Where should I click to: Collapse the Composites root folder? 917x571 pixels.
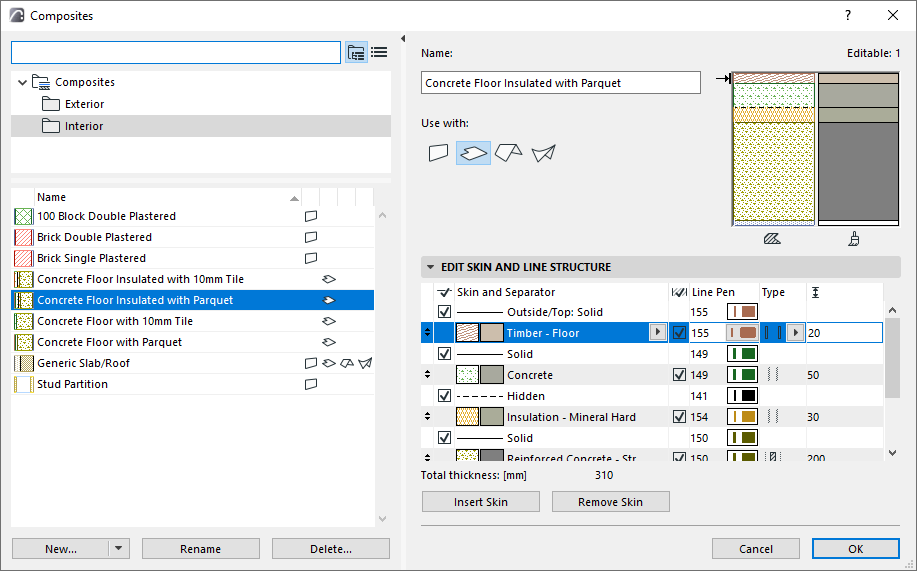coord(22,82)
